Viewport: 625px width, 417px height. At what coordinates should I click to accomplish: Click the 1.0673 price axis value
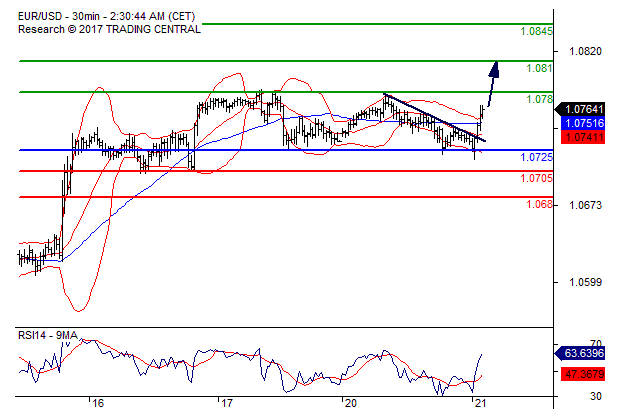[x=585, y=205]
